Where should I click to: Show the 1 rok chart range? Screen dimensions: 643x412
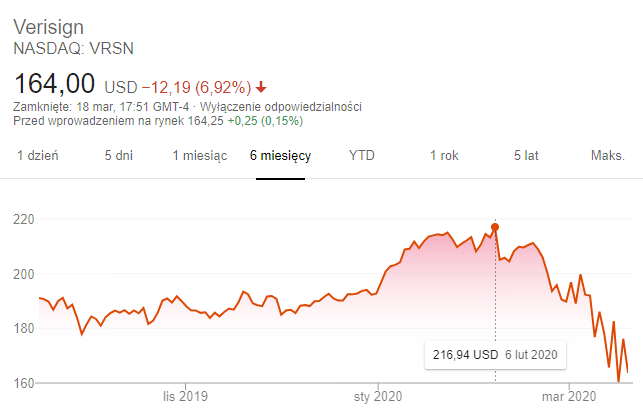pyautogui.click(x=444, y=156)
